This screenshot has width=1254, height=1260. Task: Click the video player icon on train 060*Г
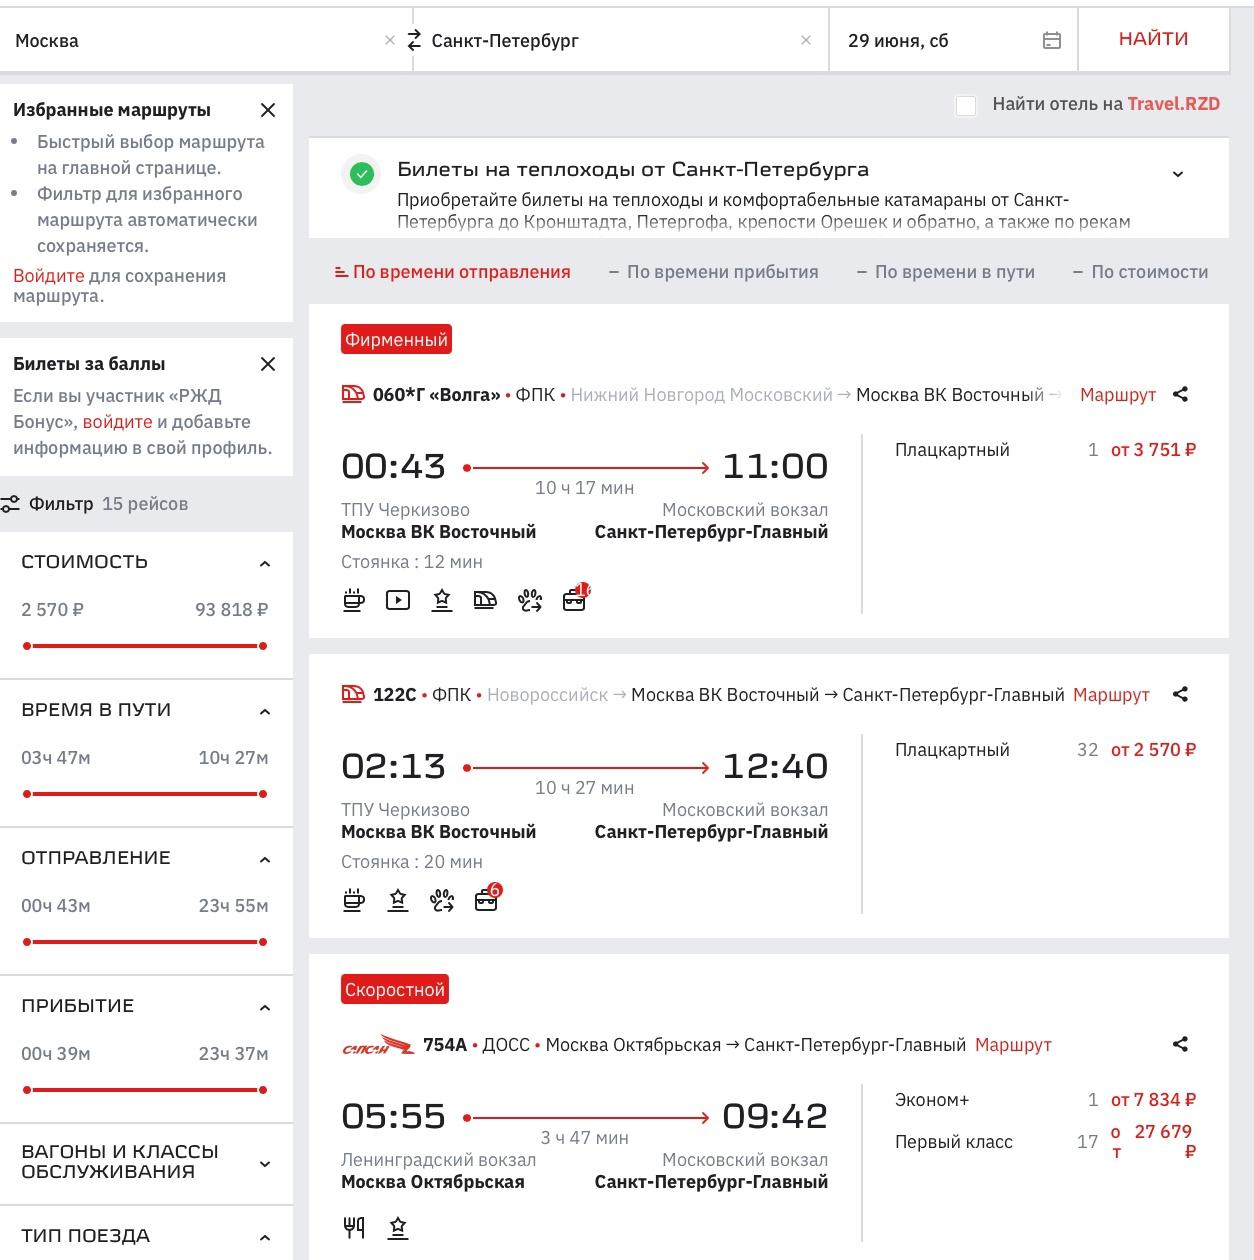click(x=398, y=600)
